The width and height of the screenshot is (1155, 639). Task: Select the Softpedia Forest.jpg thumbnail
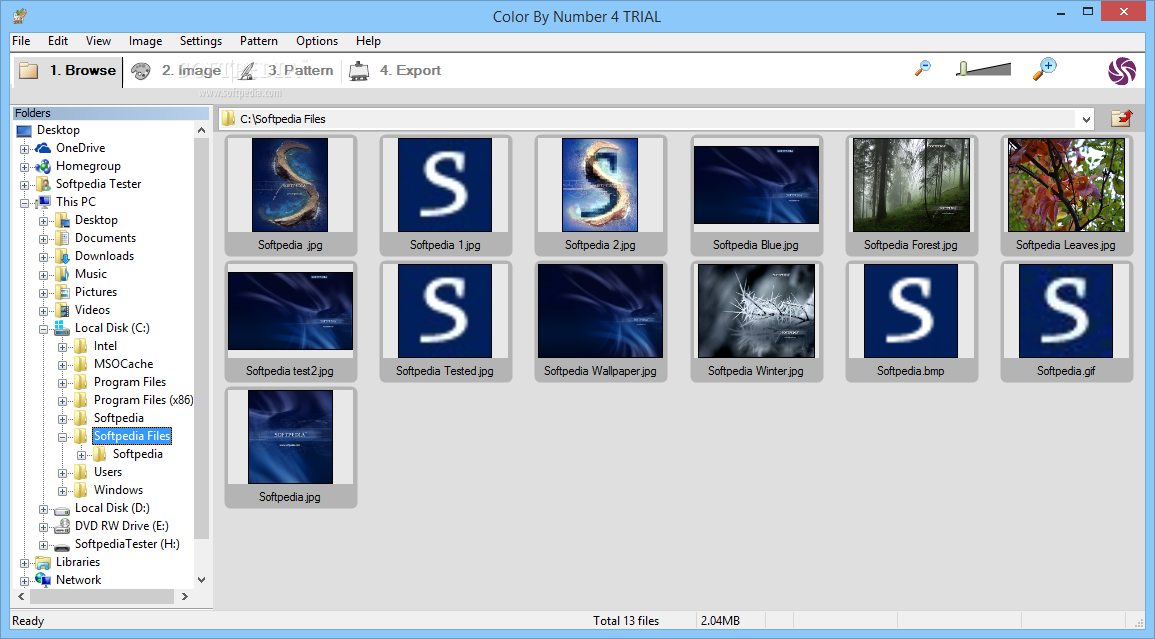[911, 195]
